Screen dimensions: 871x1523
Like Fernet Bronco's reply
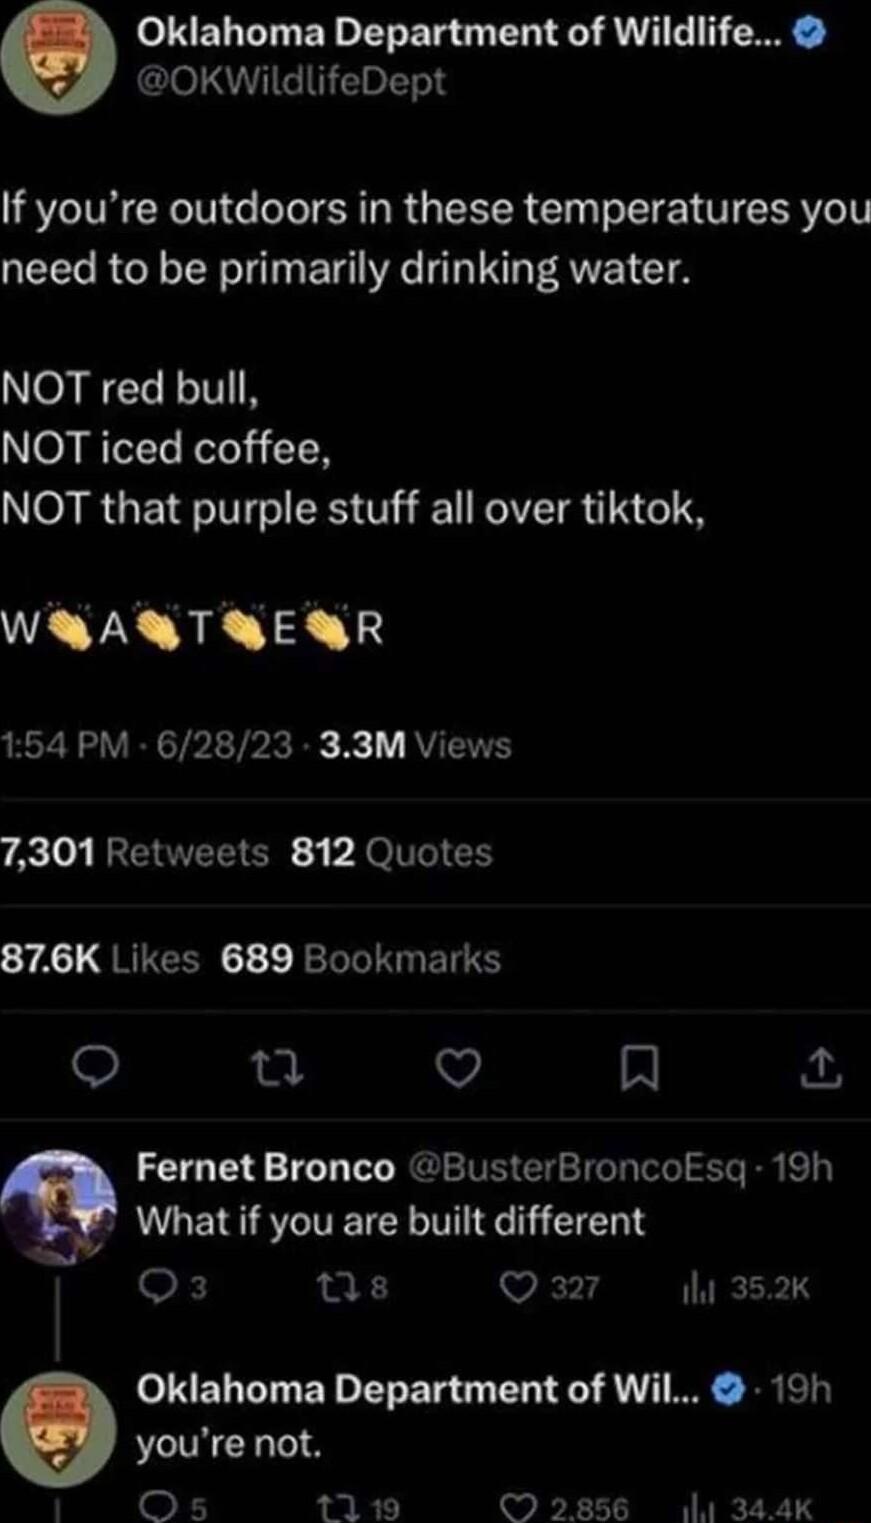pyautogui.click(x=518, y=1288)
